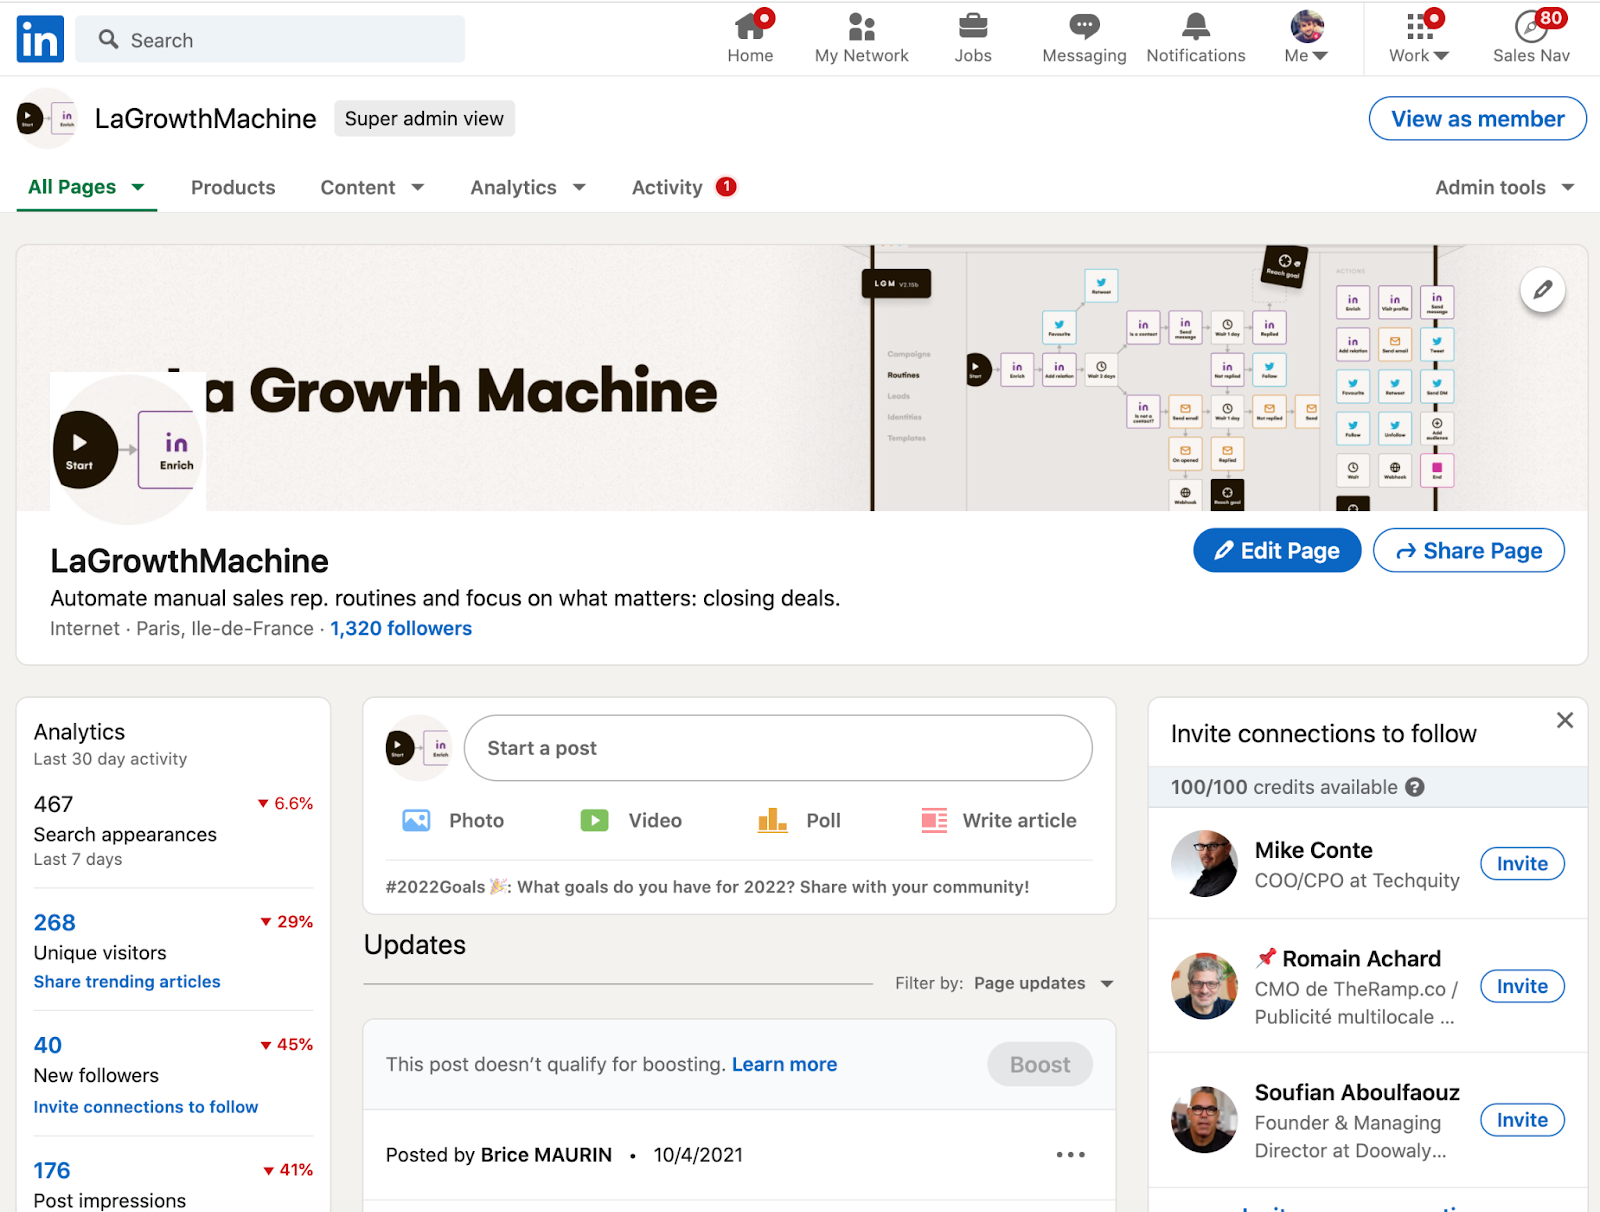Click Mike Conte's name

point(1313,850)
